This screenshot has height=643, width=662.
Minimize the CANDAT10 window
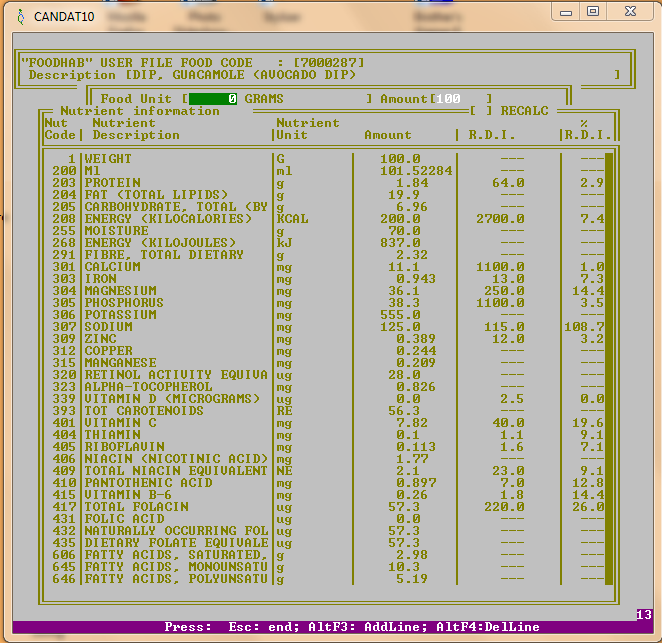[568, 11]
